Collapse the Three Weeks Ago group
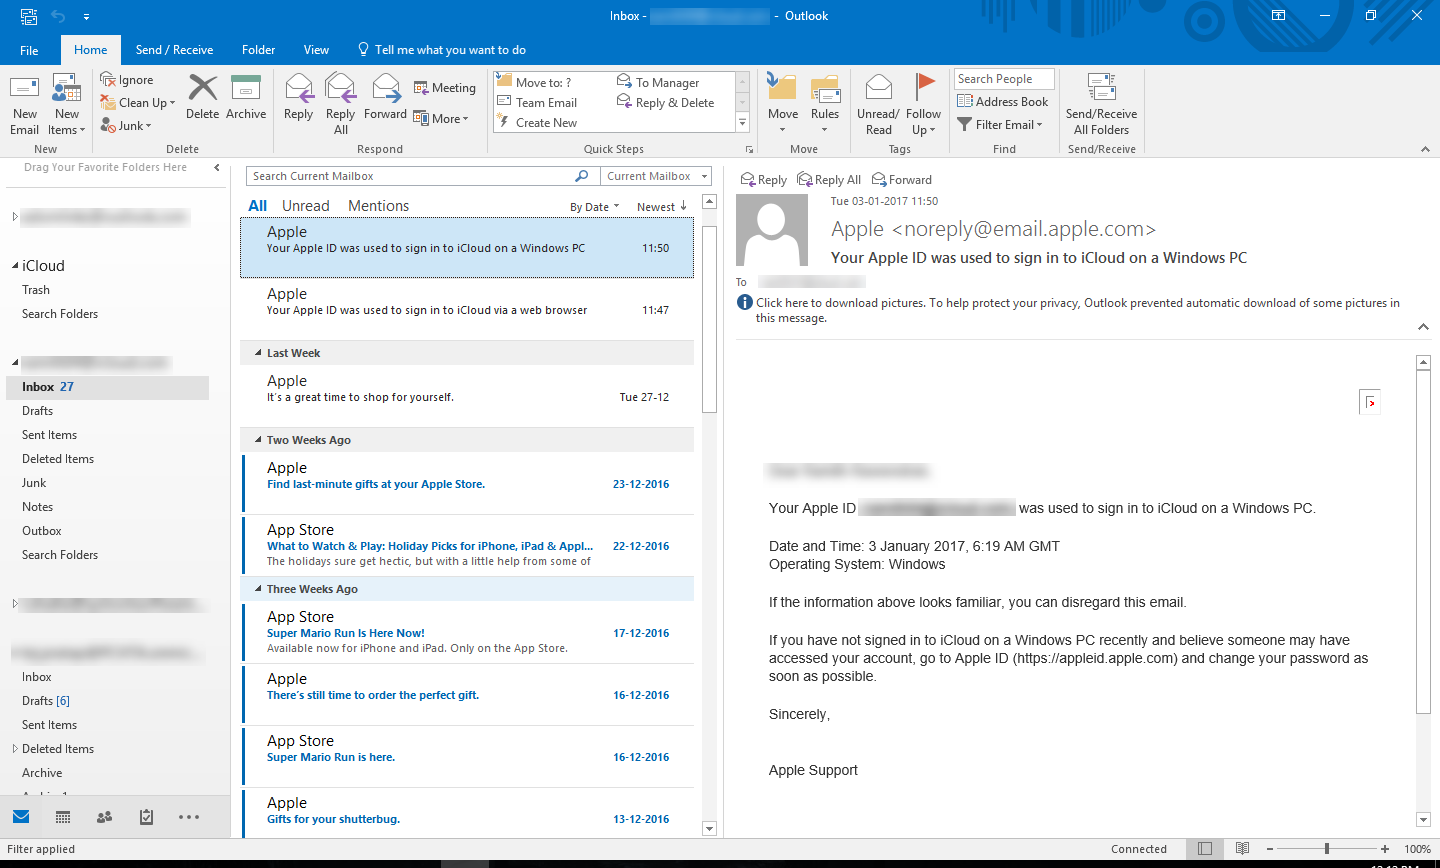This screenshot has height=868, width=1440. click(x=258, y=589)
